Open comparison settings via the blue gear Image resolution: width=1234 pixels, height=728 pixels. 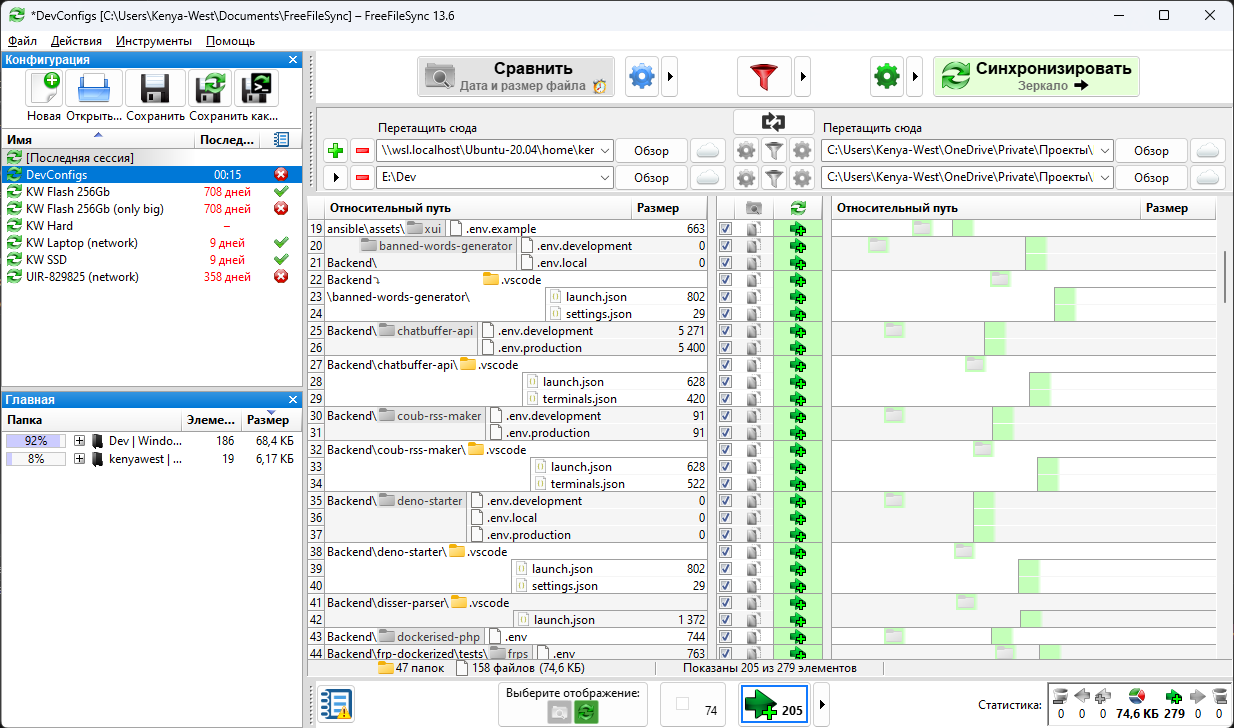(x=642, y=76)
